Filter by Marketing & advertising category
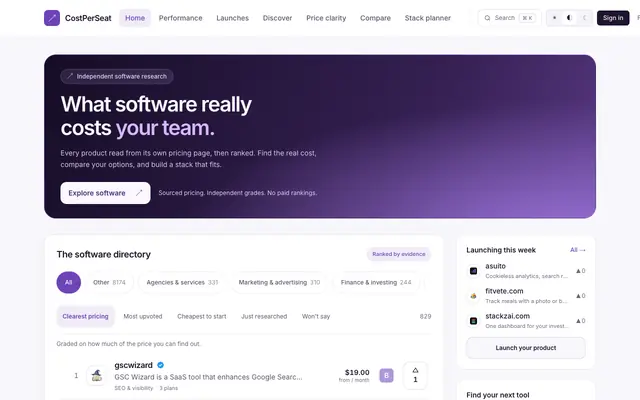The image size is (640, 400). pos(279,282)
